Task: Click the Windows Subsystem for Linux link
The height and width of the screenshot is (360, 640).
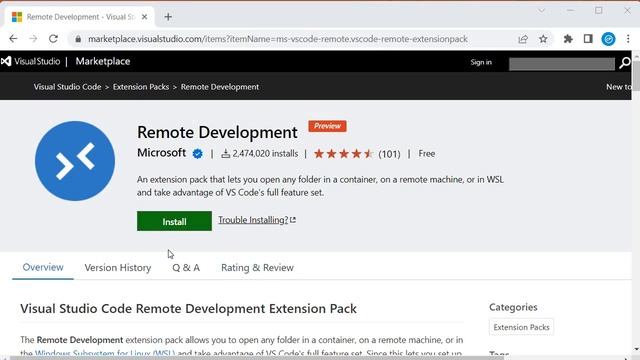Action: [x=105, y=353]
